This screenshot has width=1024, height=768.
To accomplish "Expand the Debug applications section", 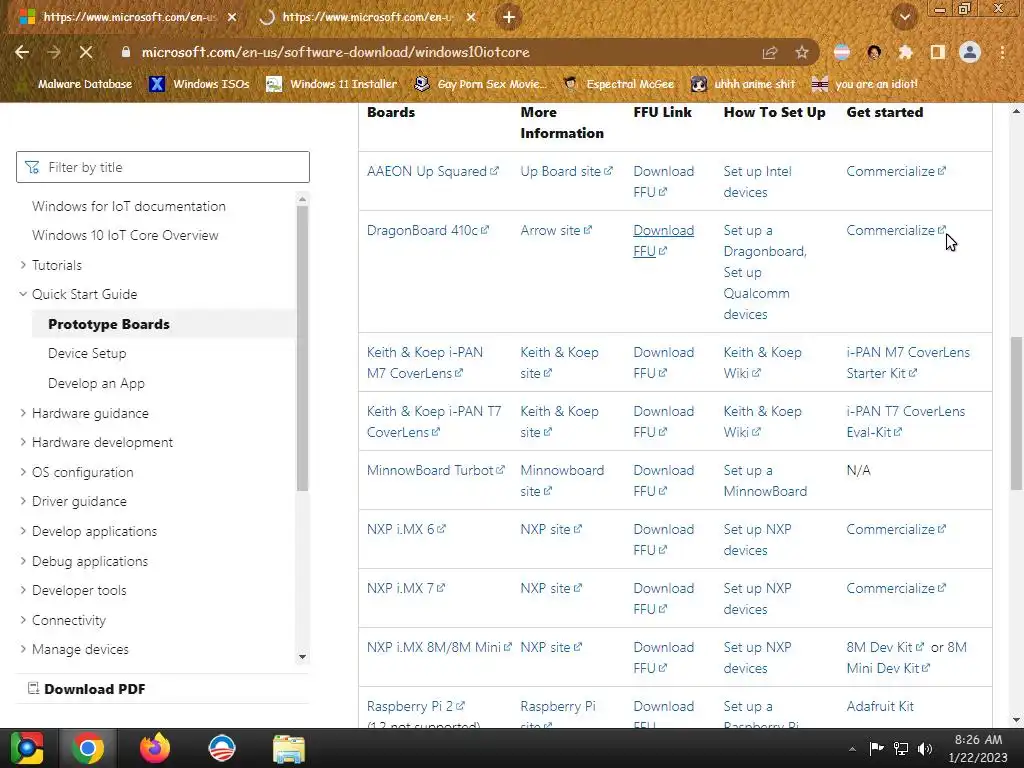I will [83, 562].
